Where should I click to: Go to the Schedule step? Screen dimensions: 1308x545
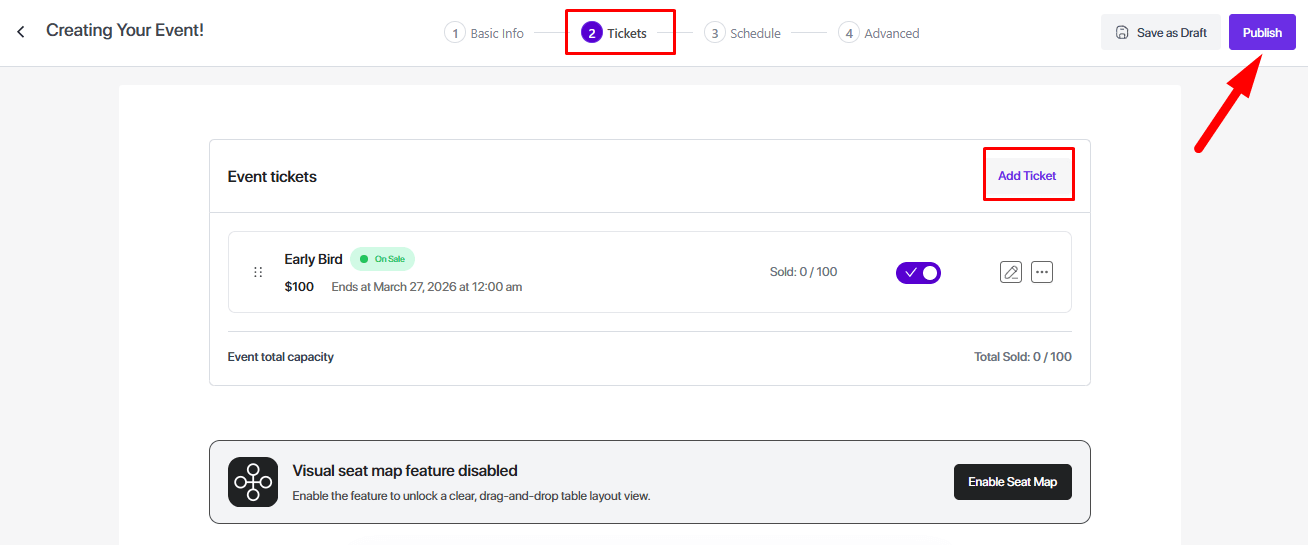pyautogui.click(x=755, y=33)
